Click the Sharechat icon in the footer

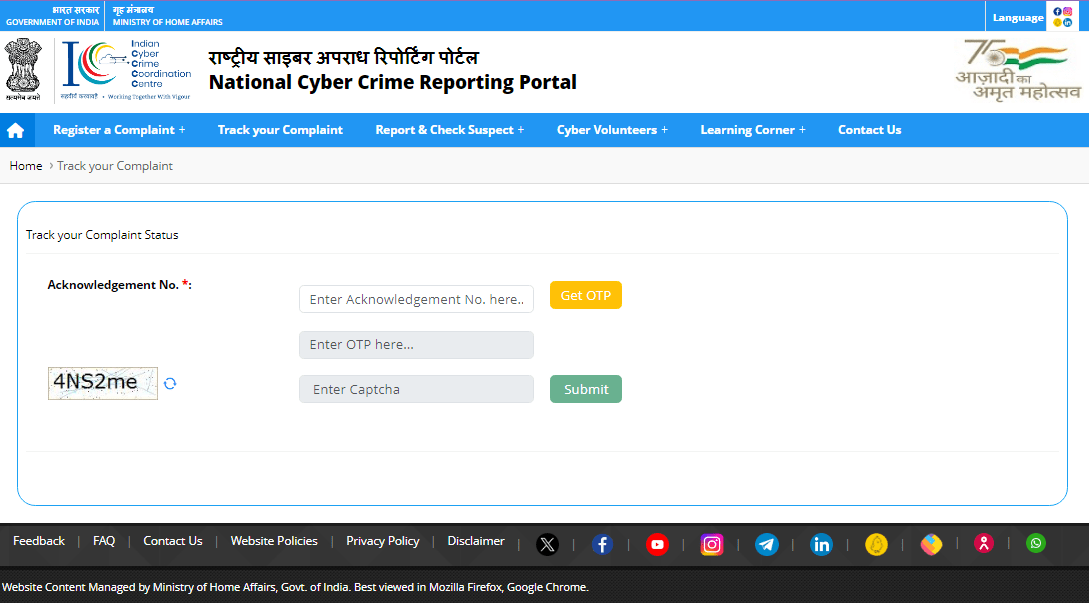pos(931,544)
